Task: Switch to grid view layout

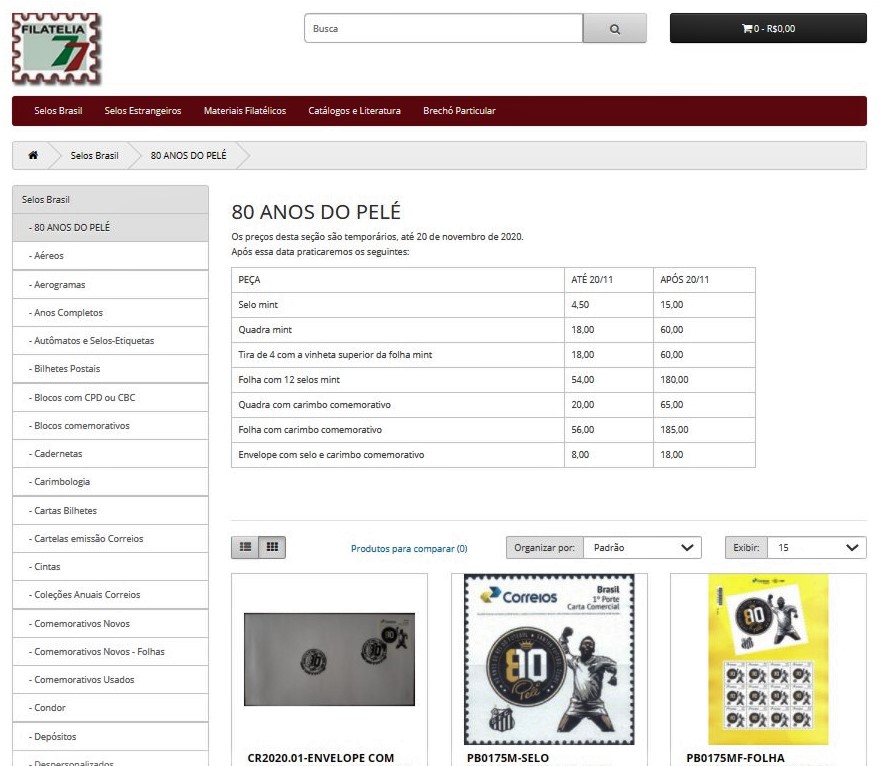Action: [x=272, y=547]
